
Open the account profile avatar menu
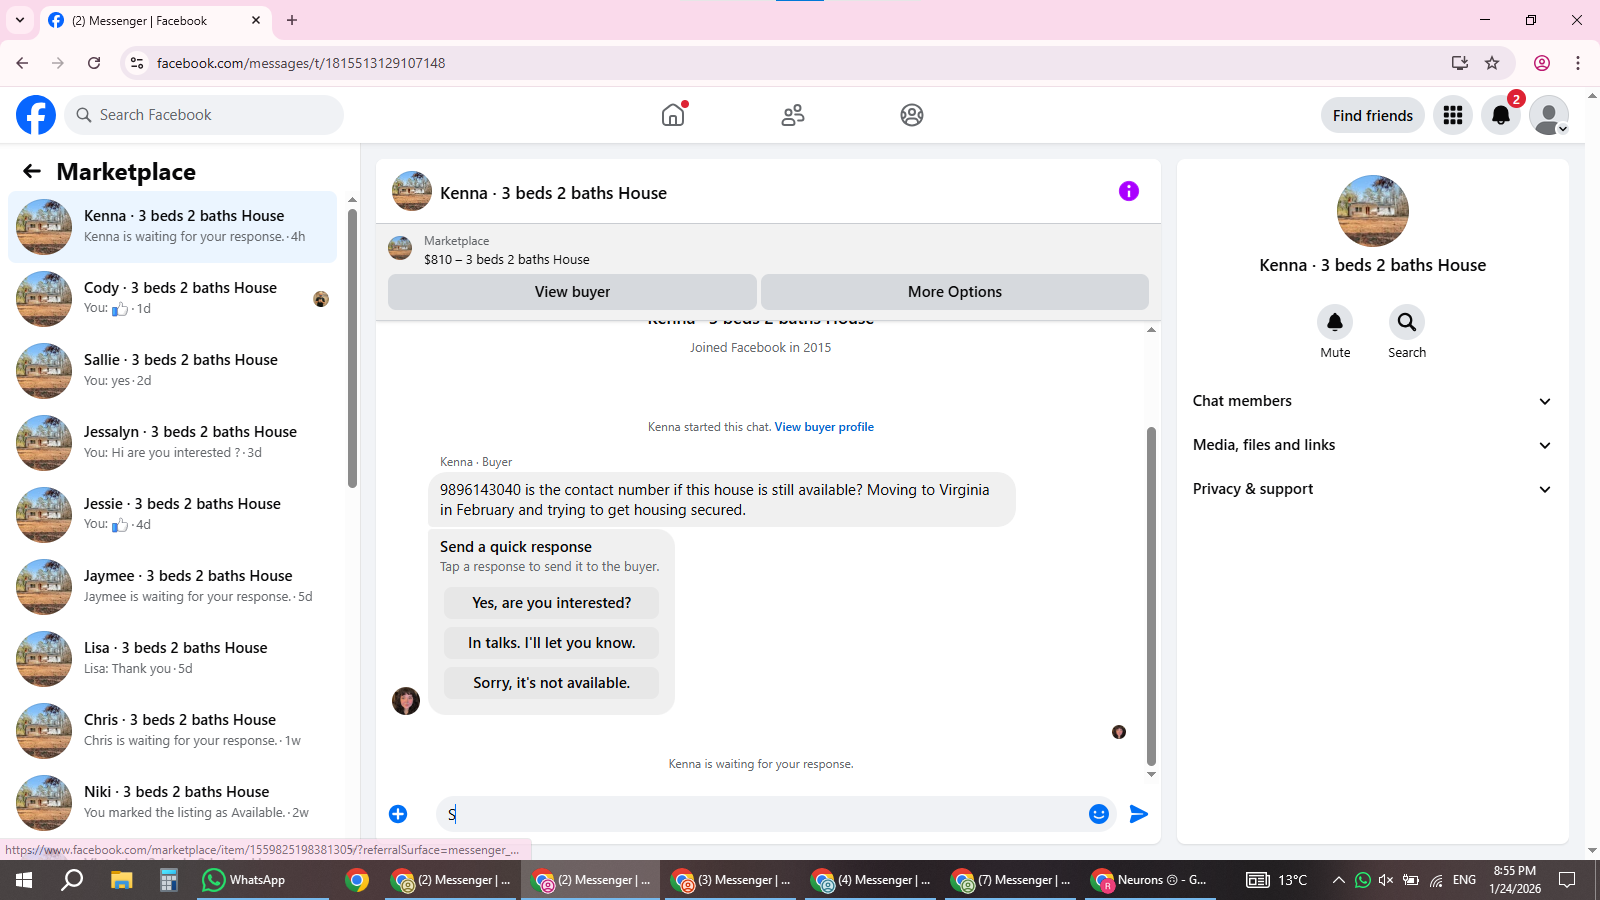[1549, 115]
